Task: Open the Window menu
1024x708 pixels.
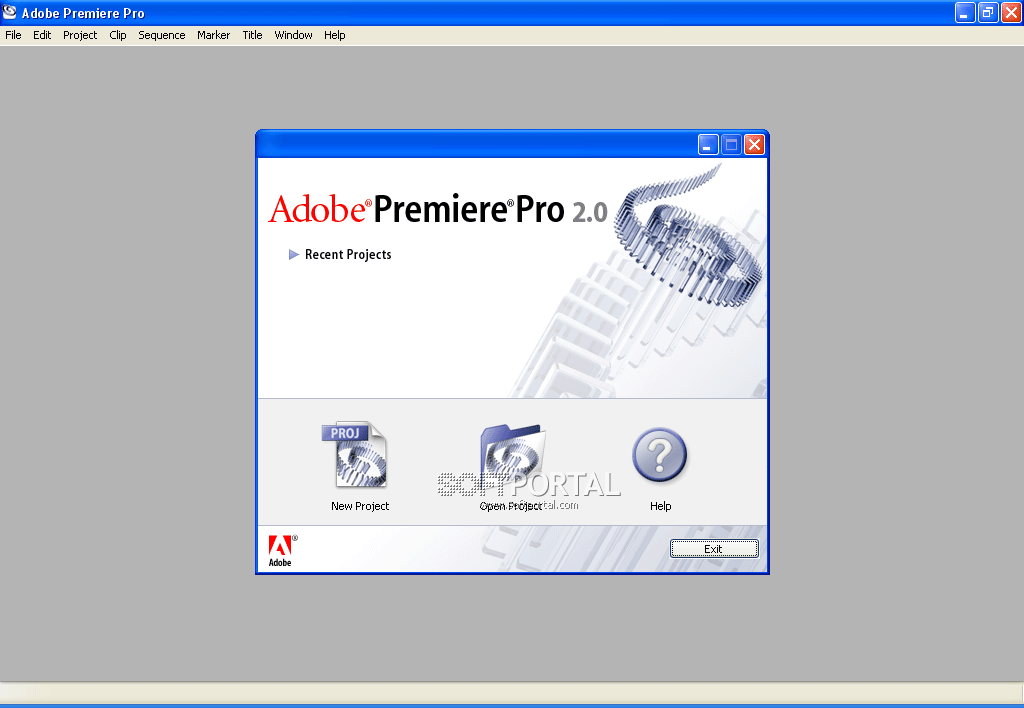Action: click(293, 35)
